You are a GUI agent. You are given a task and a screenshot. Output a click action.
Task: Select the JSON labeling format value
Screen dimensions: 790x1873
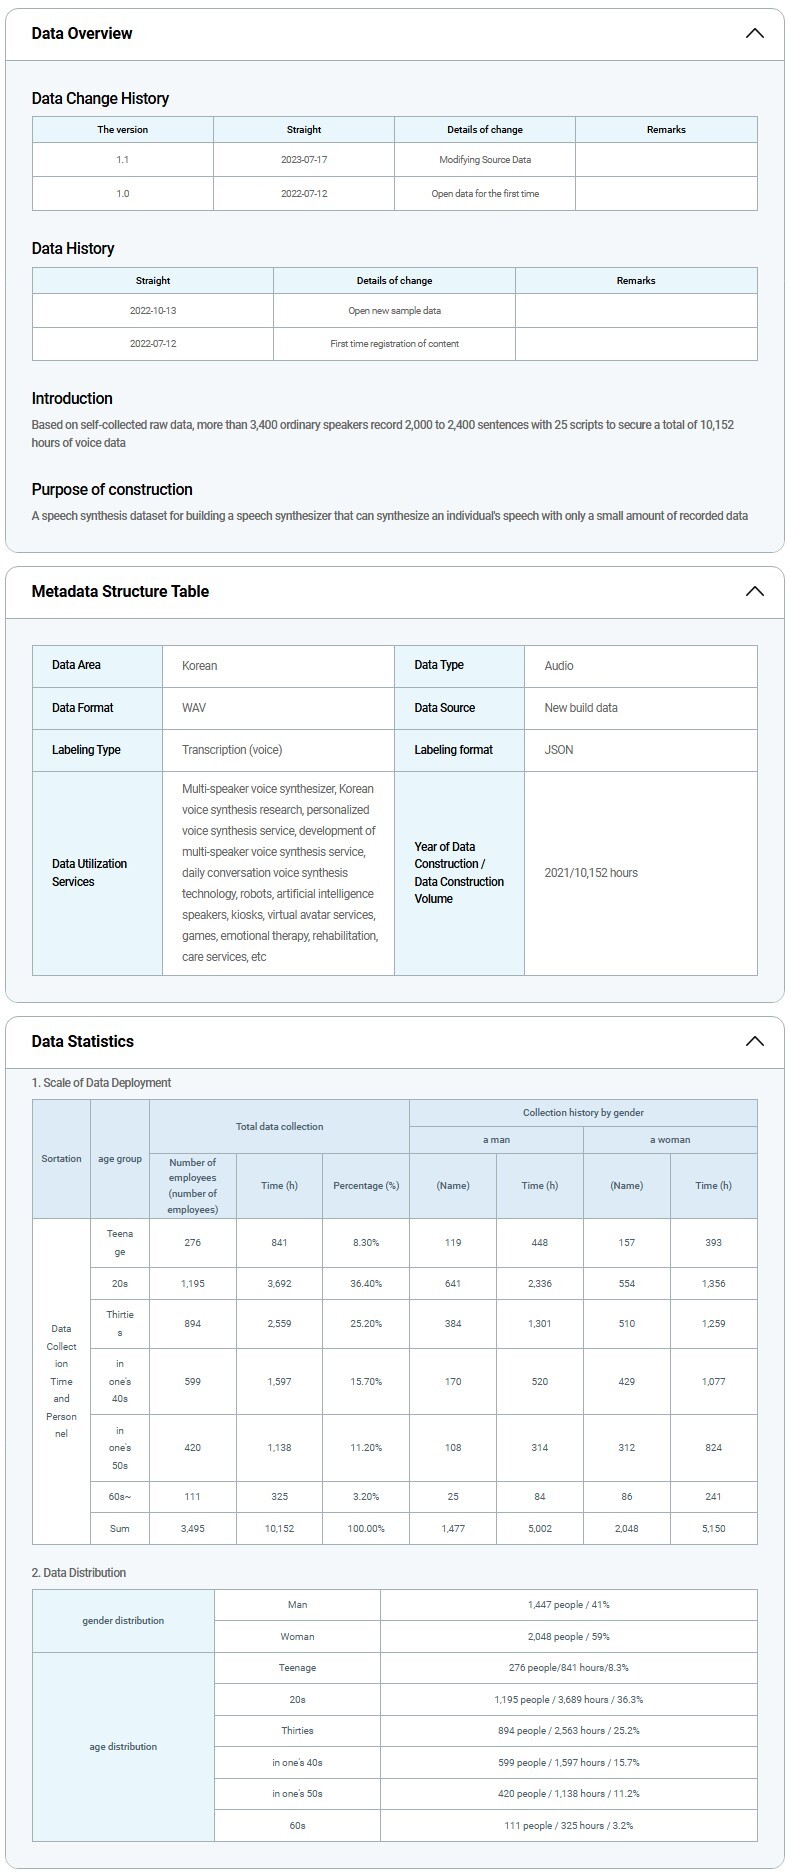click(559, 750)
